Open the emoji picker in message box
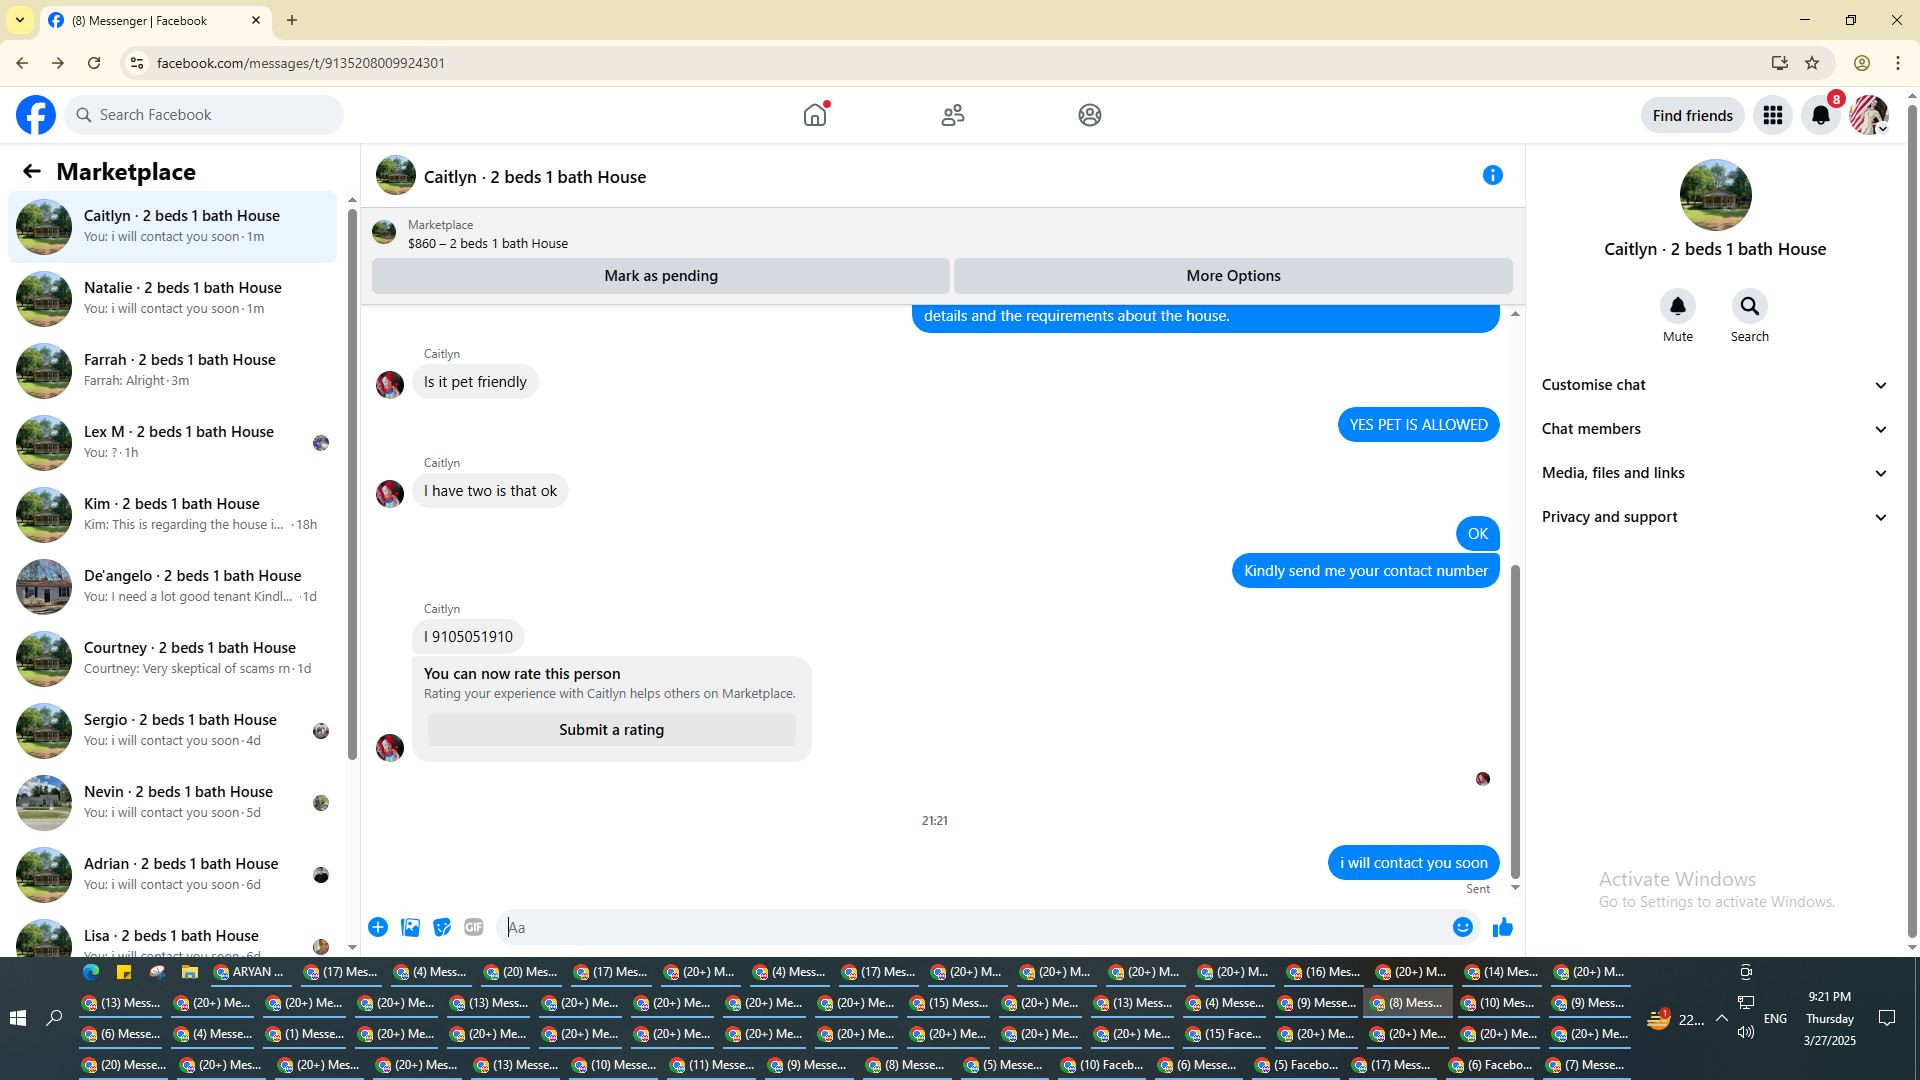1920x1080 pixels. (x=1463, y=927)
